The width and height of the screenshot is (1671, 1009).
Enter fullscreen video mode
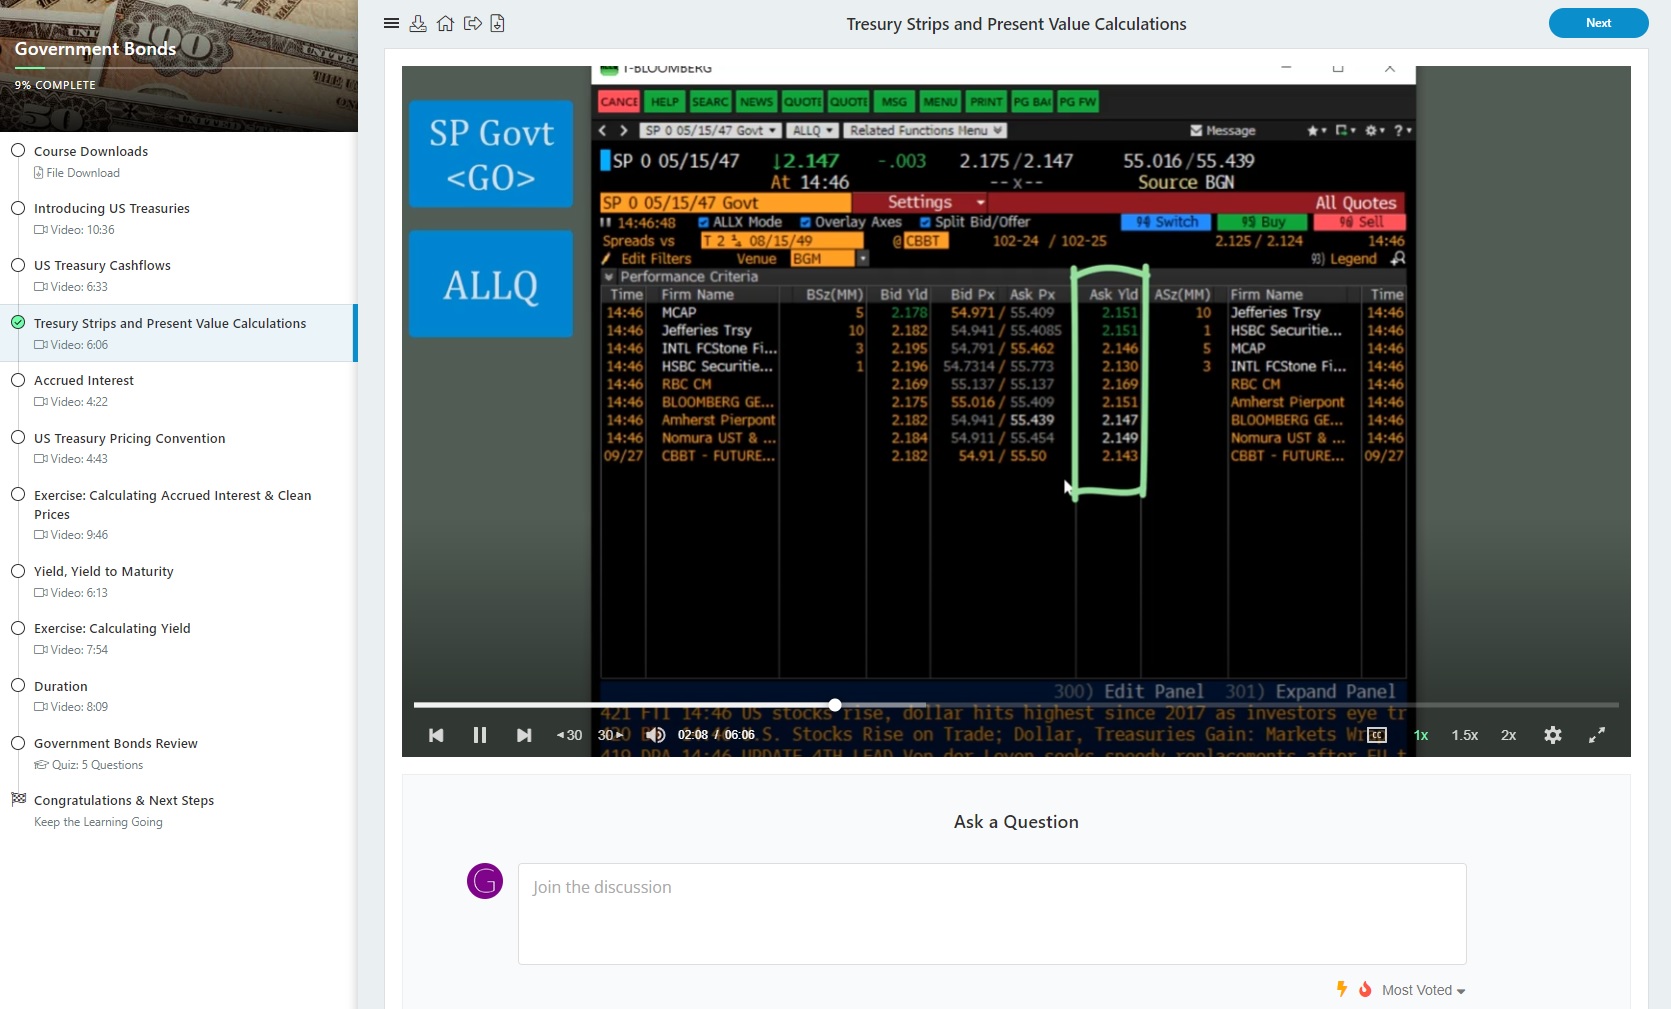coord(1597,735)
